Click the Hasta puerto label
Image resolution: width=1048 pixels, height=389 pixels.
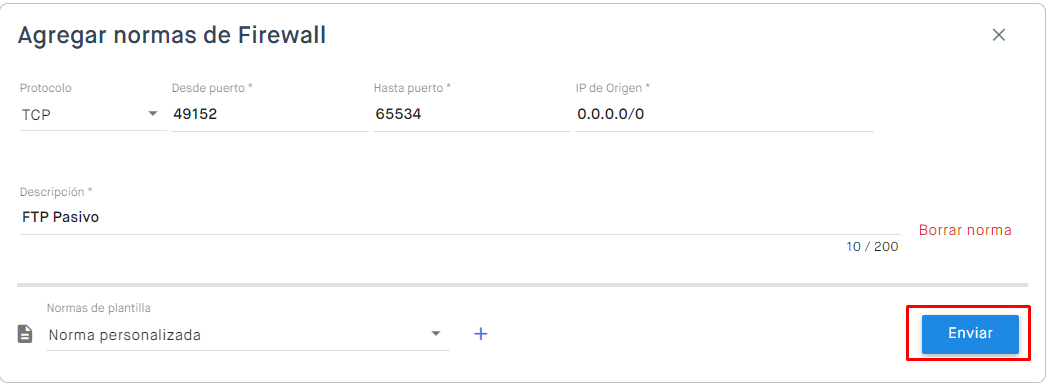(x=412, y=88)
